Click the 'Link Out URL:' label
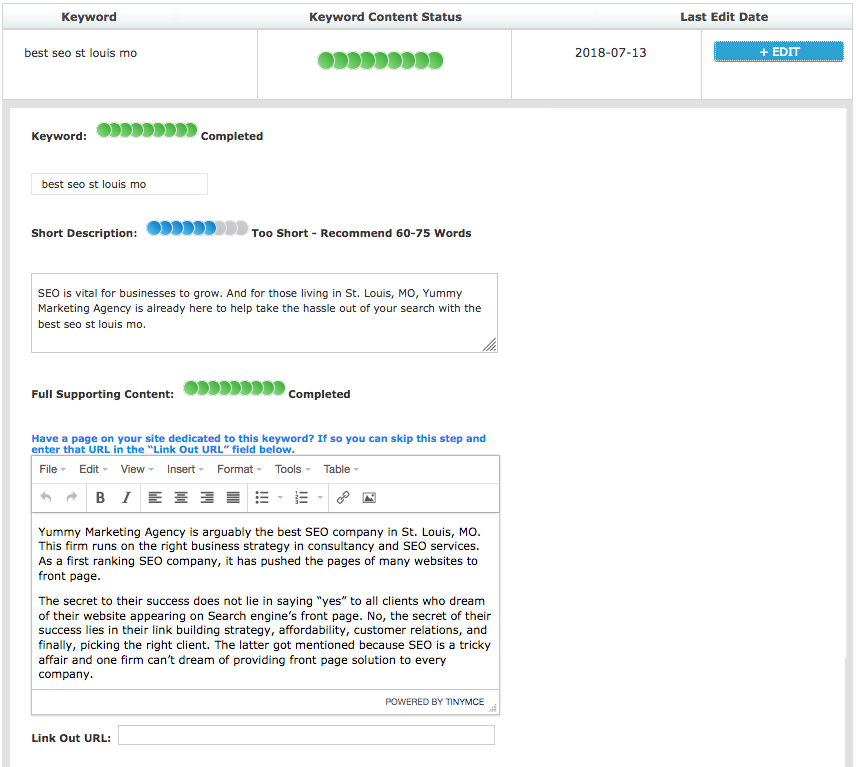856x767 pixels. pyautogui.click(x=71, y=738)
